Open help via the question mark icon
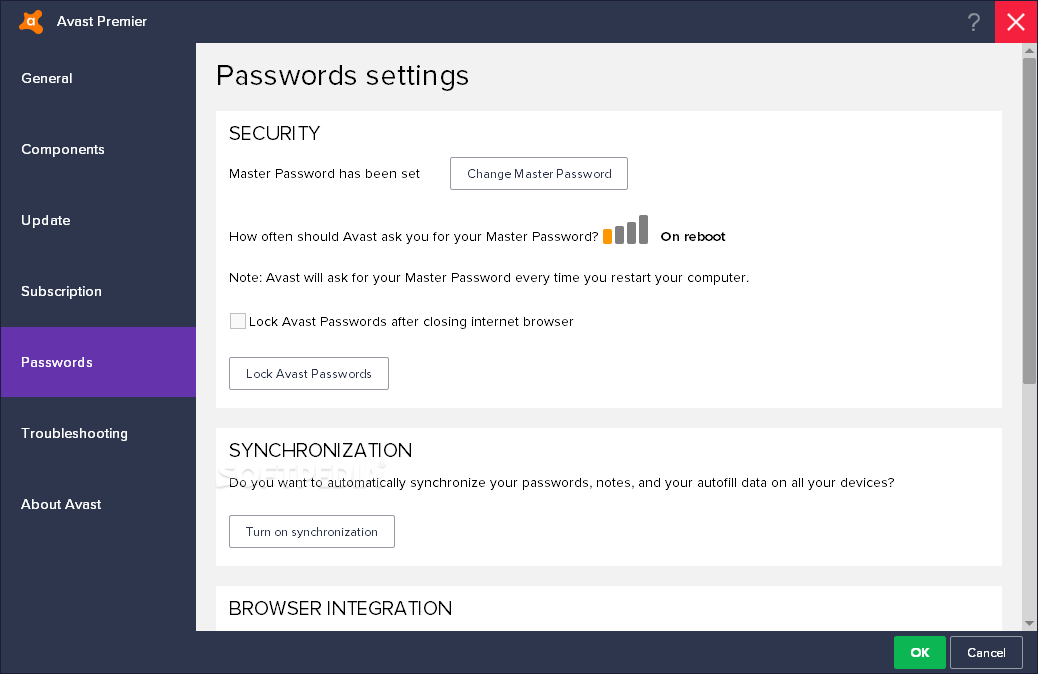The width and height of the screenshot is (1038, 674). 973,22
